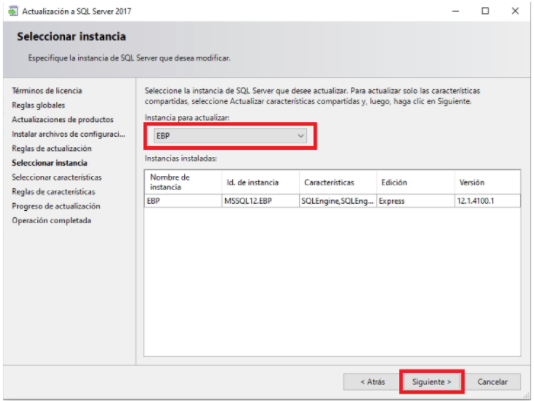Viewport: 534px width, 401px height.
Task: Select the 'Términos de licencia' step
Action: click(47, 91)
